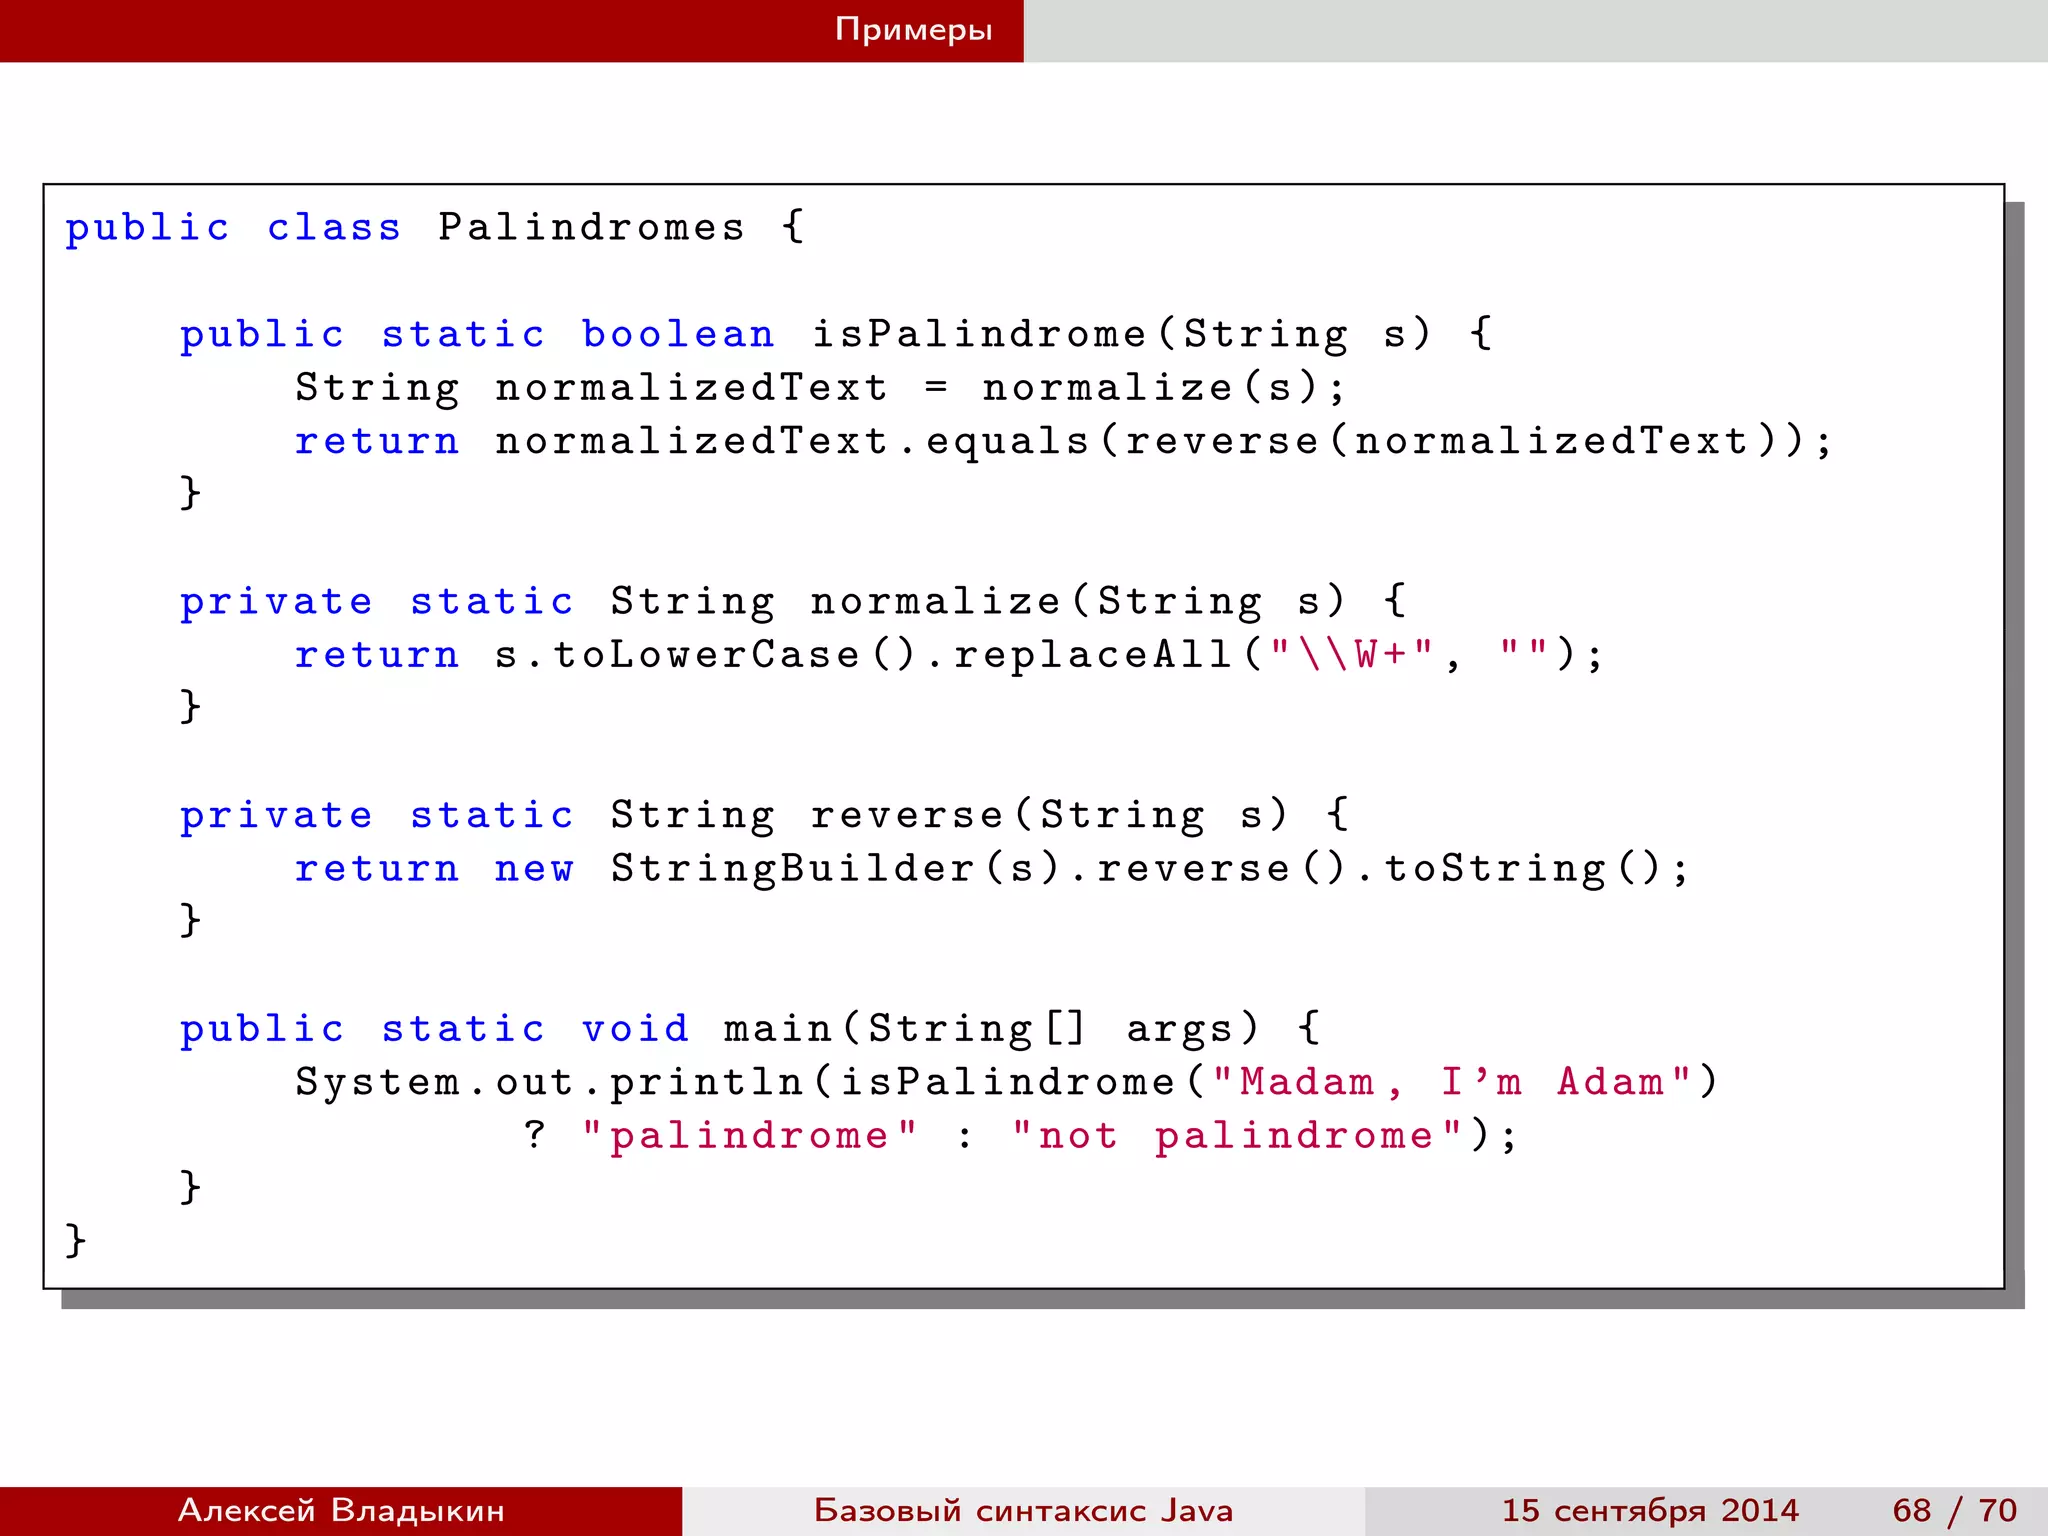Image resolution: width=2048 pixels, height=1536 pixels.
Task: Click the regex string "\\W+"
Action: coord(1351,656)
